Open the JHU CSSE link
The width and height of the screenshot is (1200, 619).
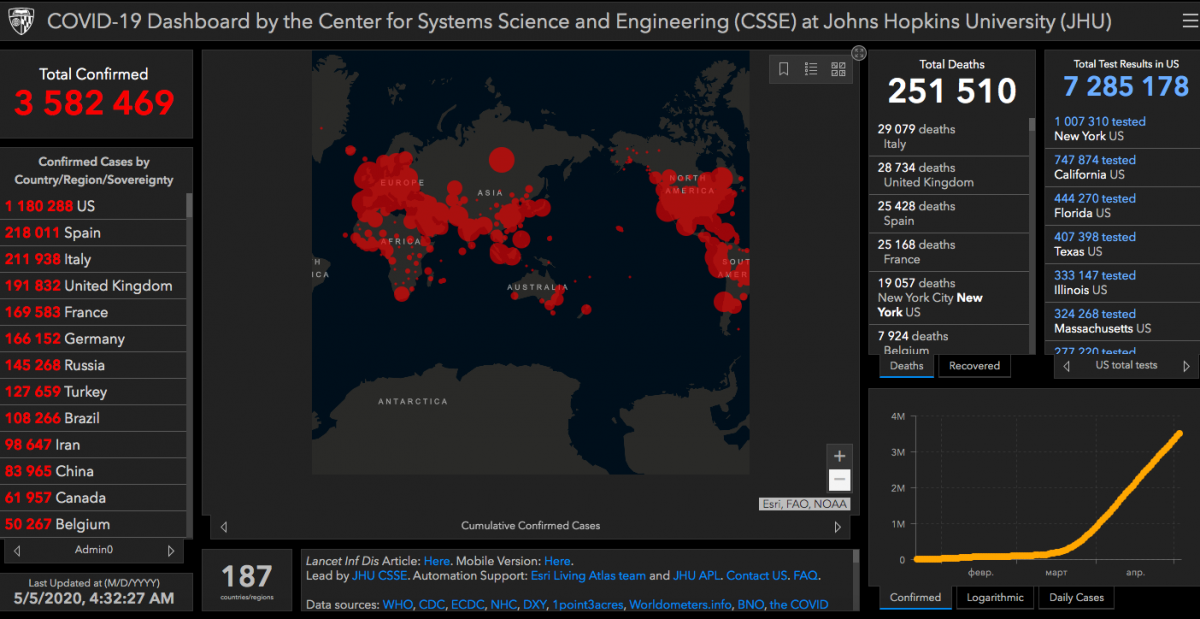[379, 576]
